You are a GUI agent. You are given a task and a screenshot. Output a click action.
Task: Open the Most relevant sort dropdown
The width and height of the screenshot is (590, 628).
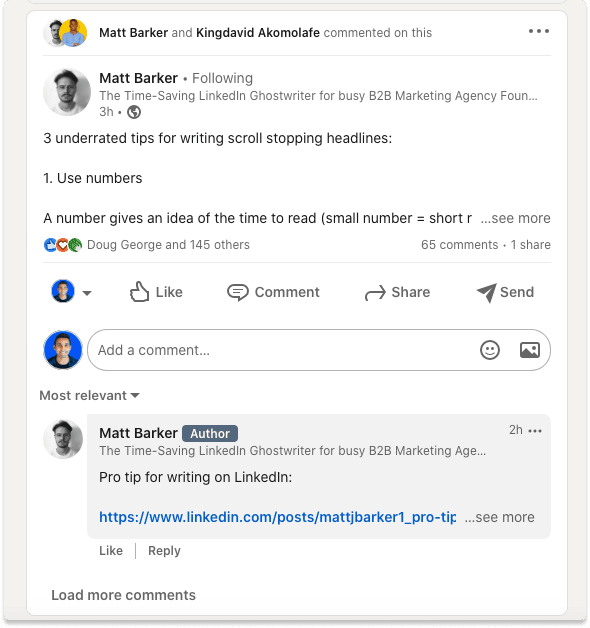pyautogui.click(x=89, y=396)
